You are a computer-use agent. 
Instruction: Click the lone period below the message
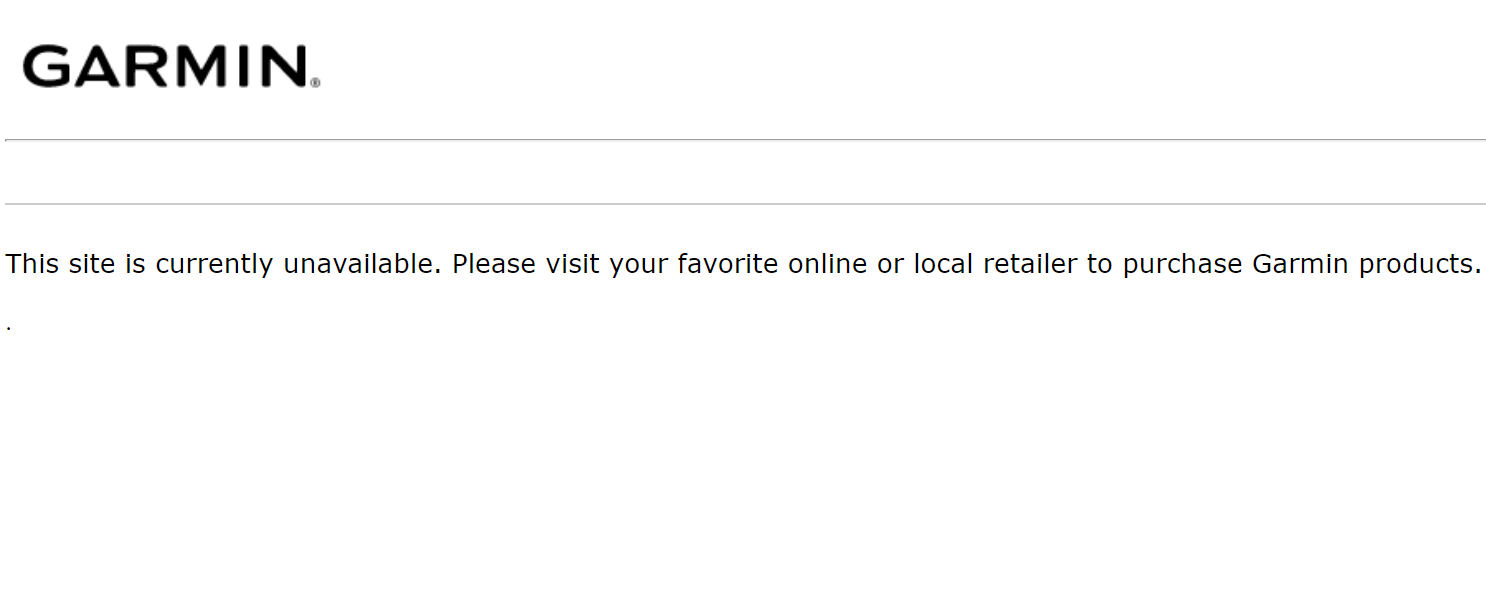8,327
